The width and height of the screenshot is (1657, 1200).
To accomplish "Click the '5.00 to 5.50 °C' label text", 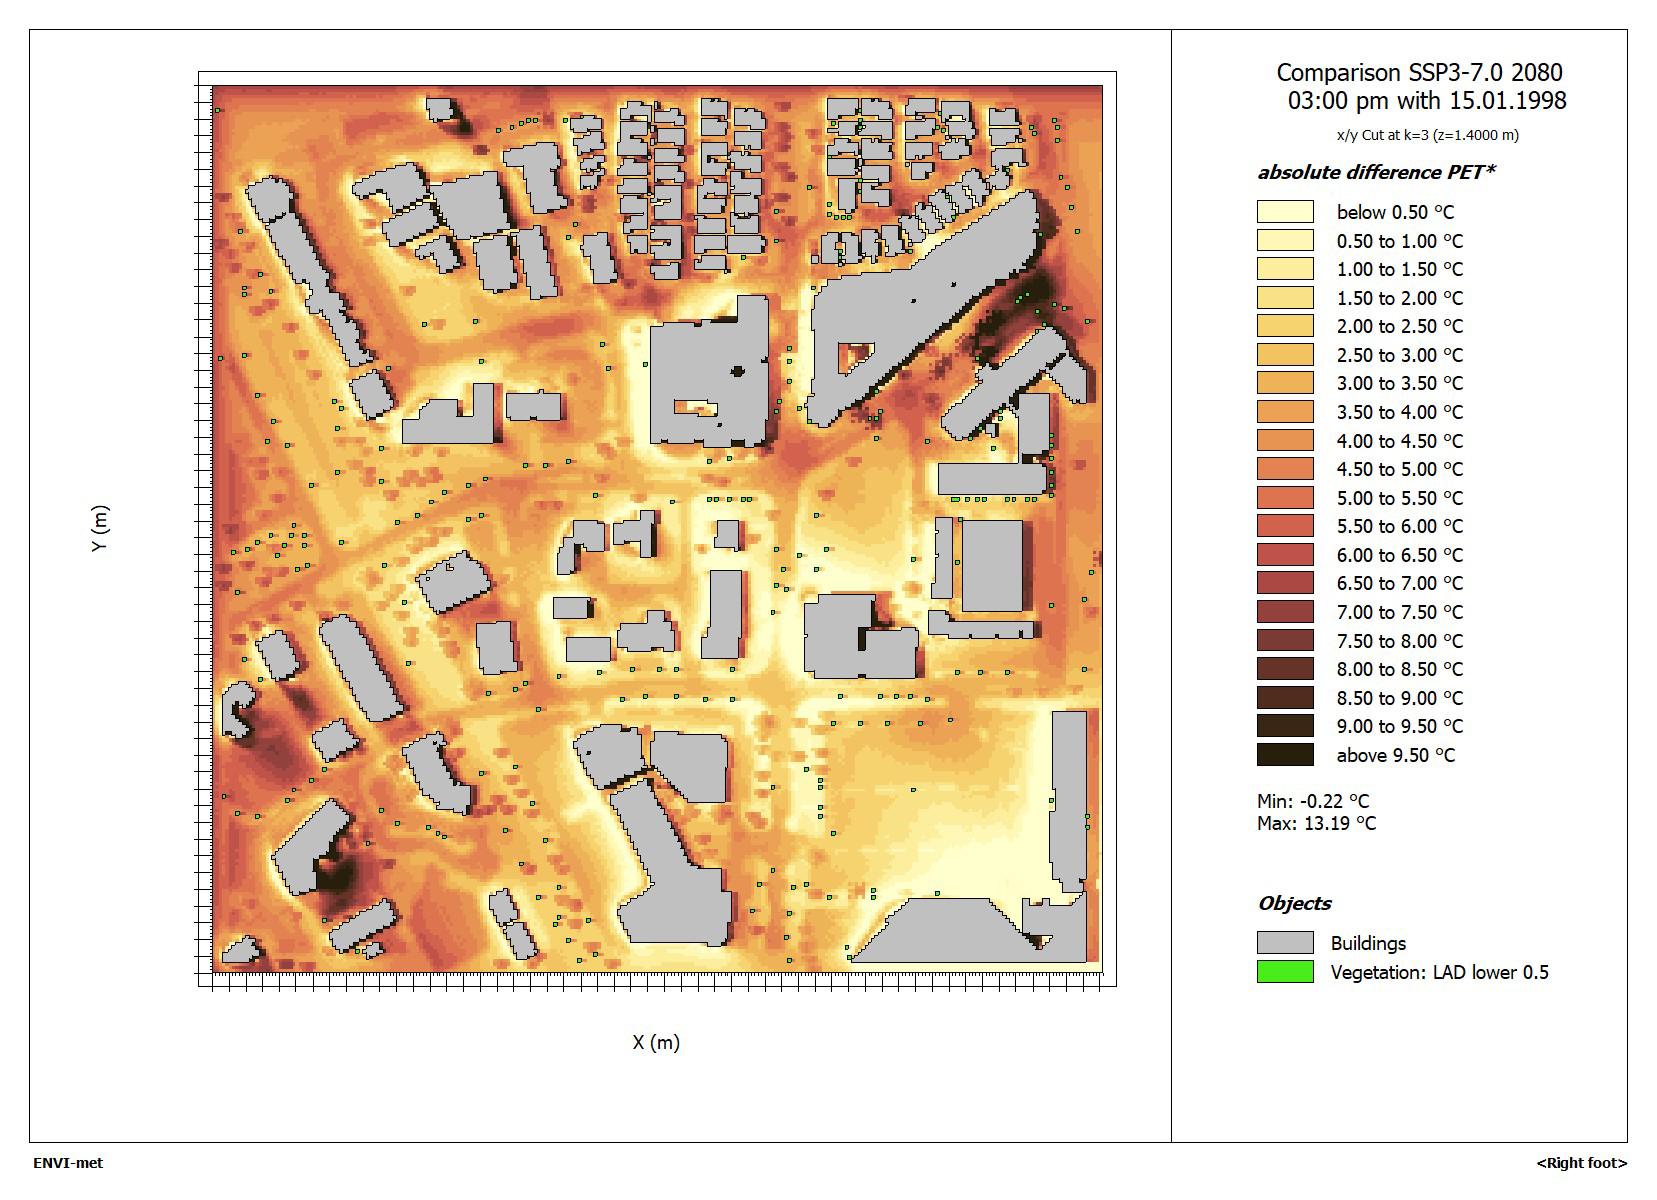I will [1399, 498].
